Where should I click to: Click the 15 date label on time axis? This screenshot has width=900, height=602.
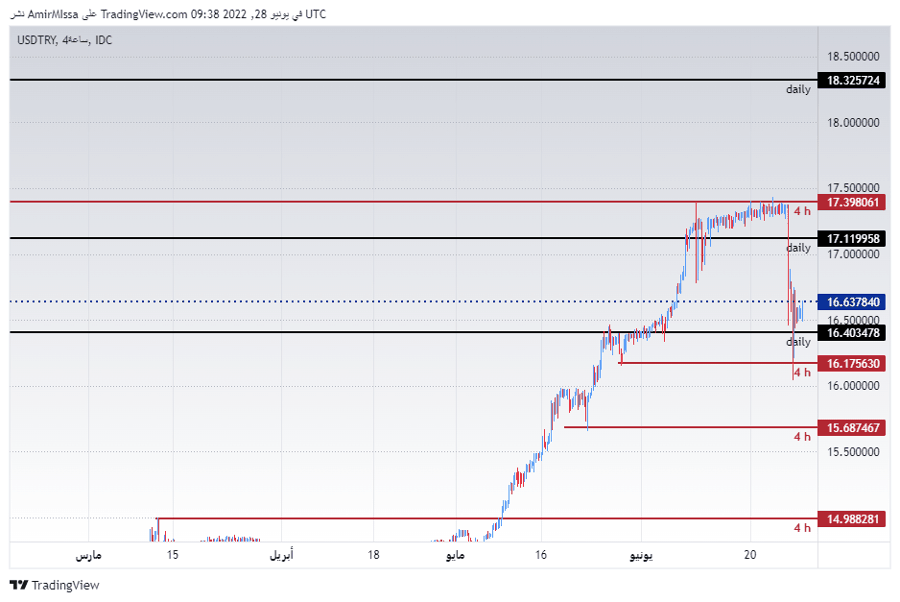tap(173, 555)
